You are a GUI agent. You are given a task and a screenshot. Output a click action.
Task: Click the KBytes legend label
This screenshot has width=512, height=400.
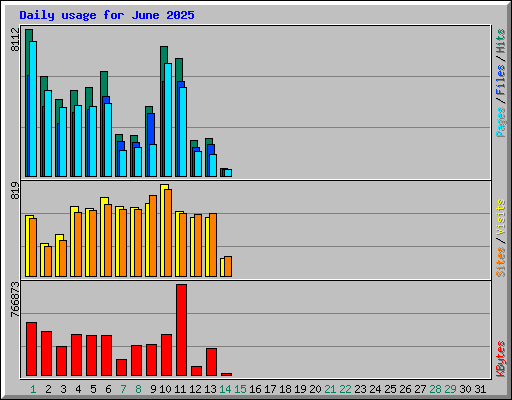pos(501,359)
